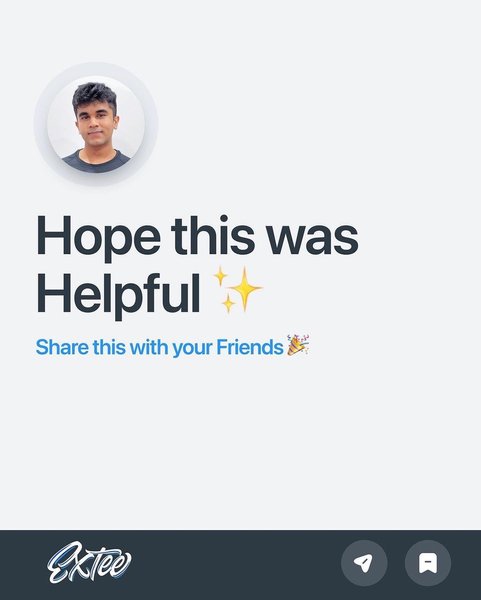
Task: Select the Hope this was heading line
Action: (197, 236)
